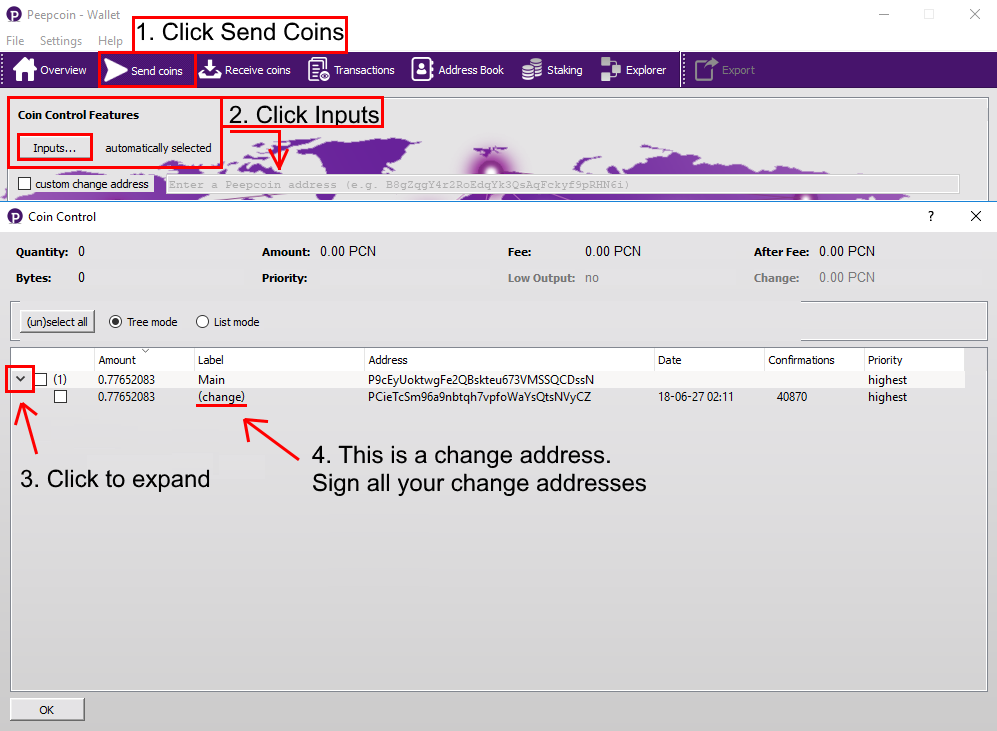Select Tree mode radio button
997x731 pixels.
pyautogui.click(x=115, y=322)
